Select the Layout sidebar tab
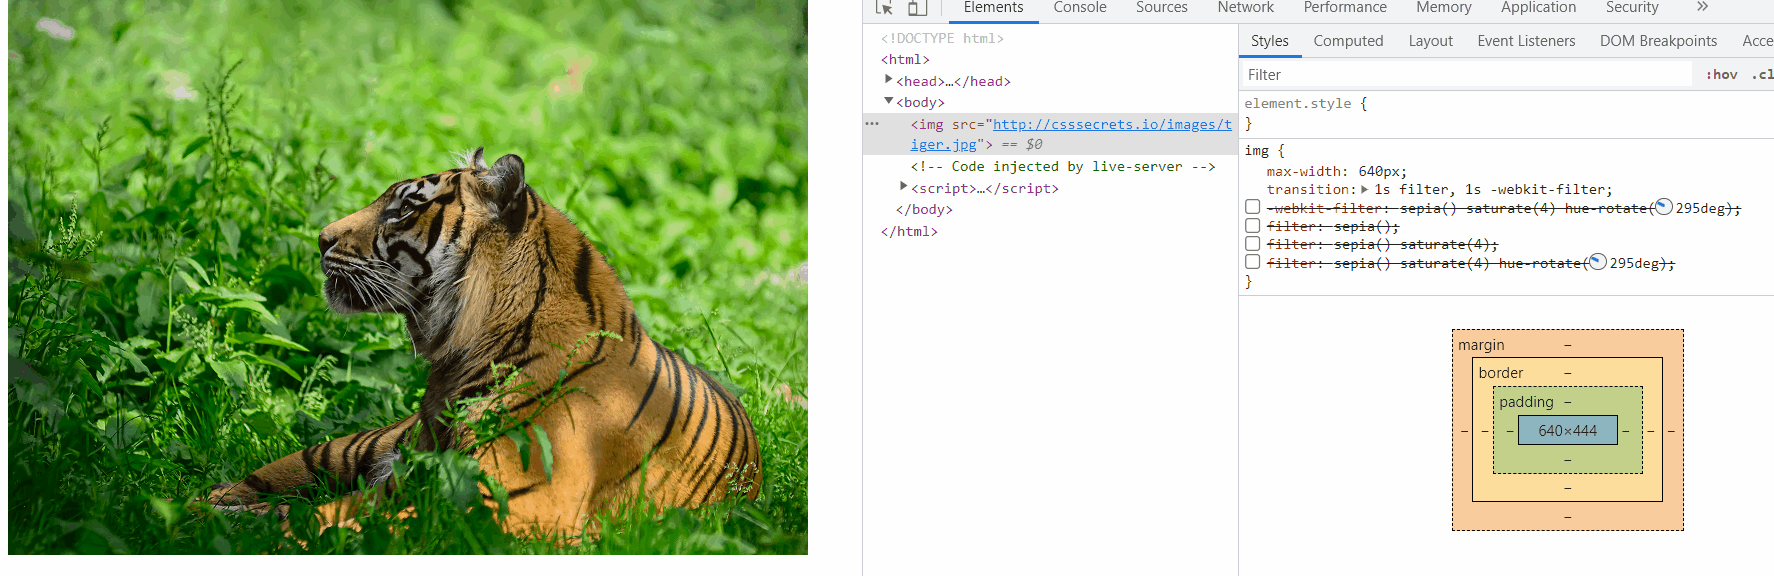The image size is (1774, 576). click(x=1430, y=41)
